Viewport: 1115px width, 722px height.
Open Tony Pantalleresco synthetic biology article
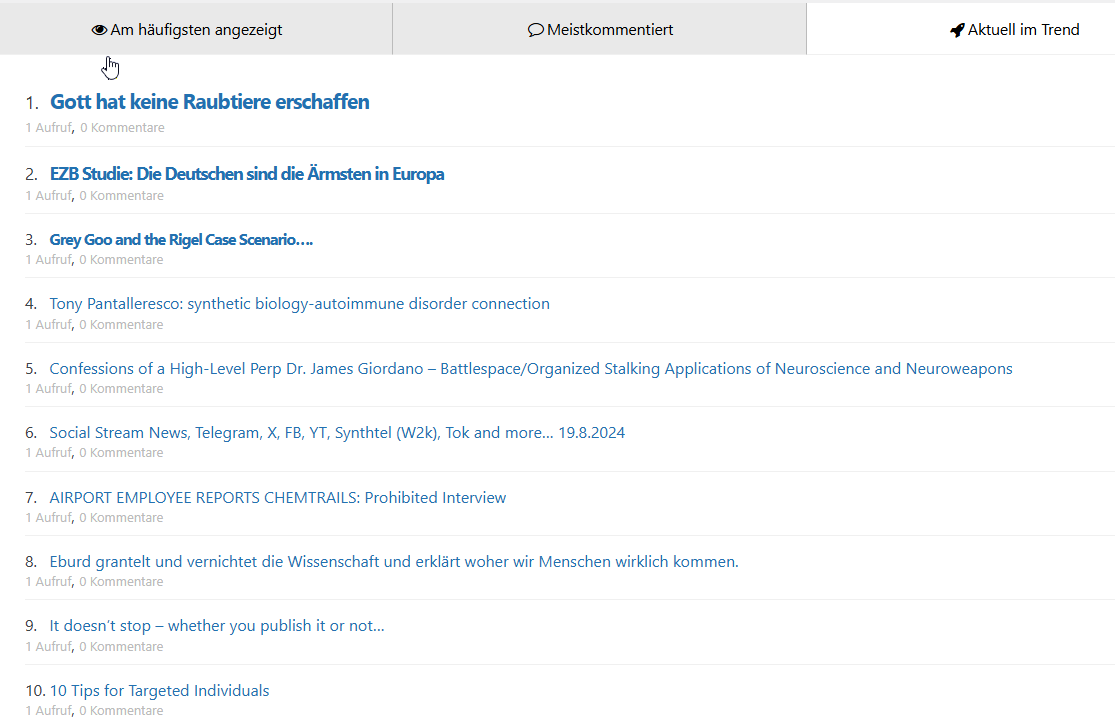coord(299,304)
